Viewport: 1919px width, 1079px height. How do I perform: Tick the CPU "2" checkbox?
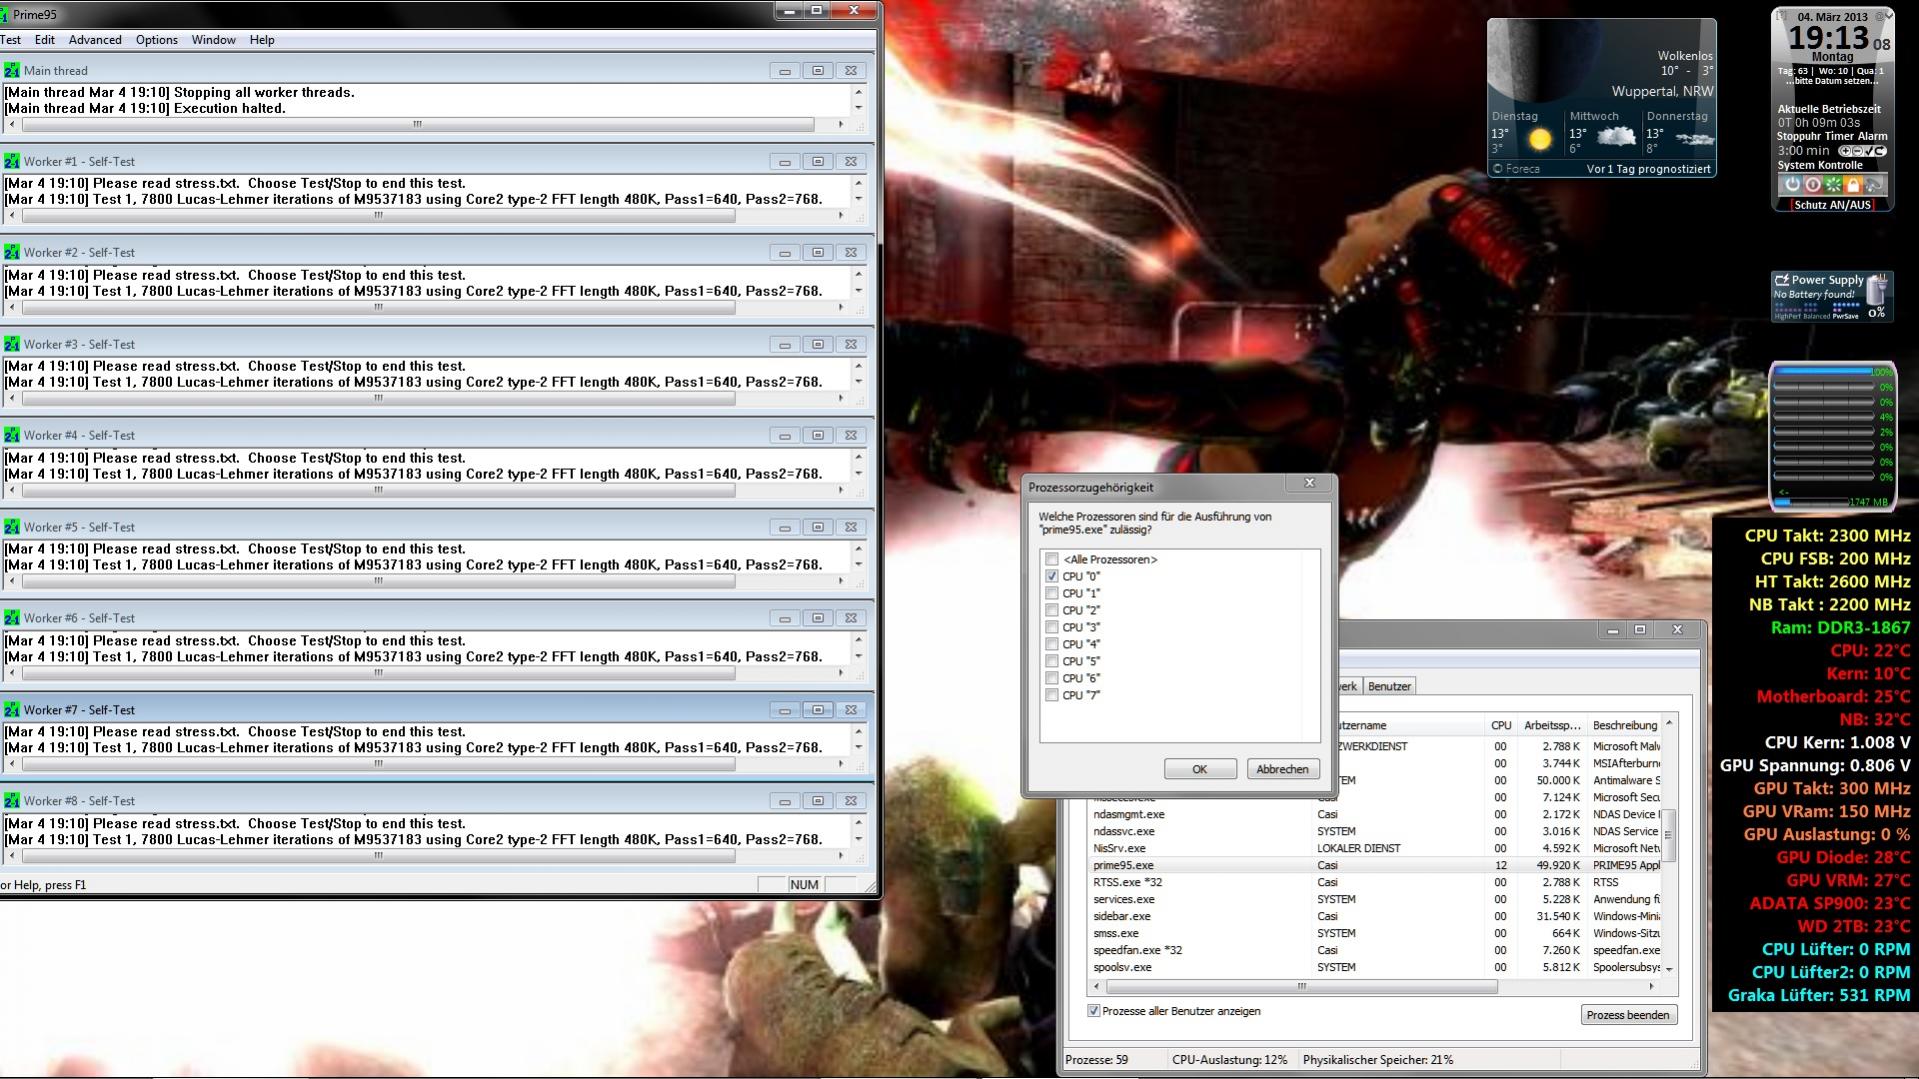tap(1051, 610)
